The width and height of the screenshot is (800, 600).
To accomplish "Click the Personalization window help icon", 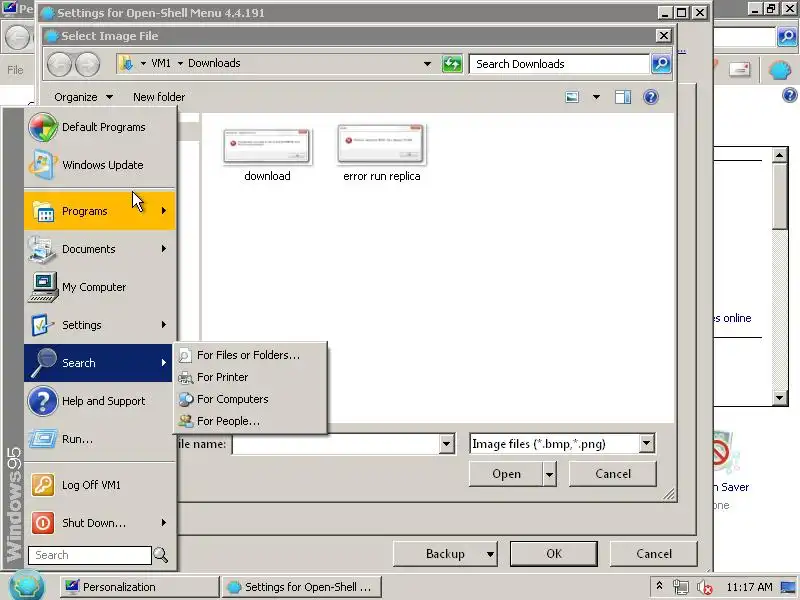I will [x=790, y=95].
